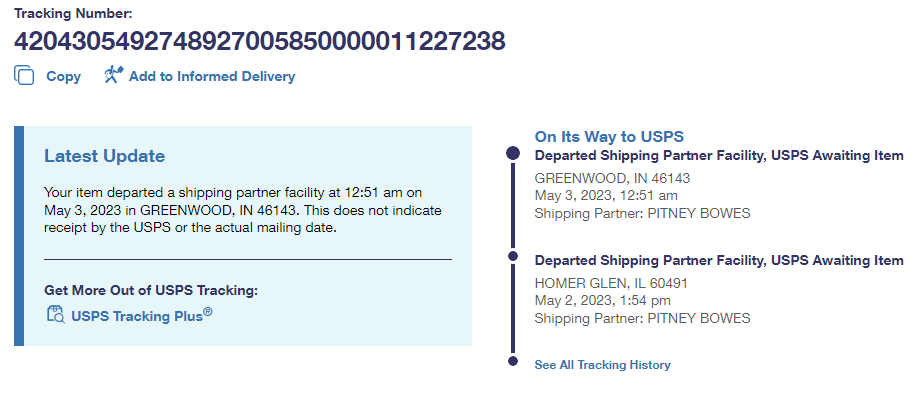The image size is (918, 400).
Task: Click the timeline dot for Homer Glen event
Action: [513, 258]
